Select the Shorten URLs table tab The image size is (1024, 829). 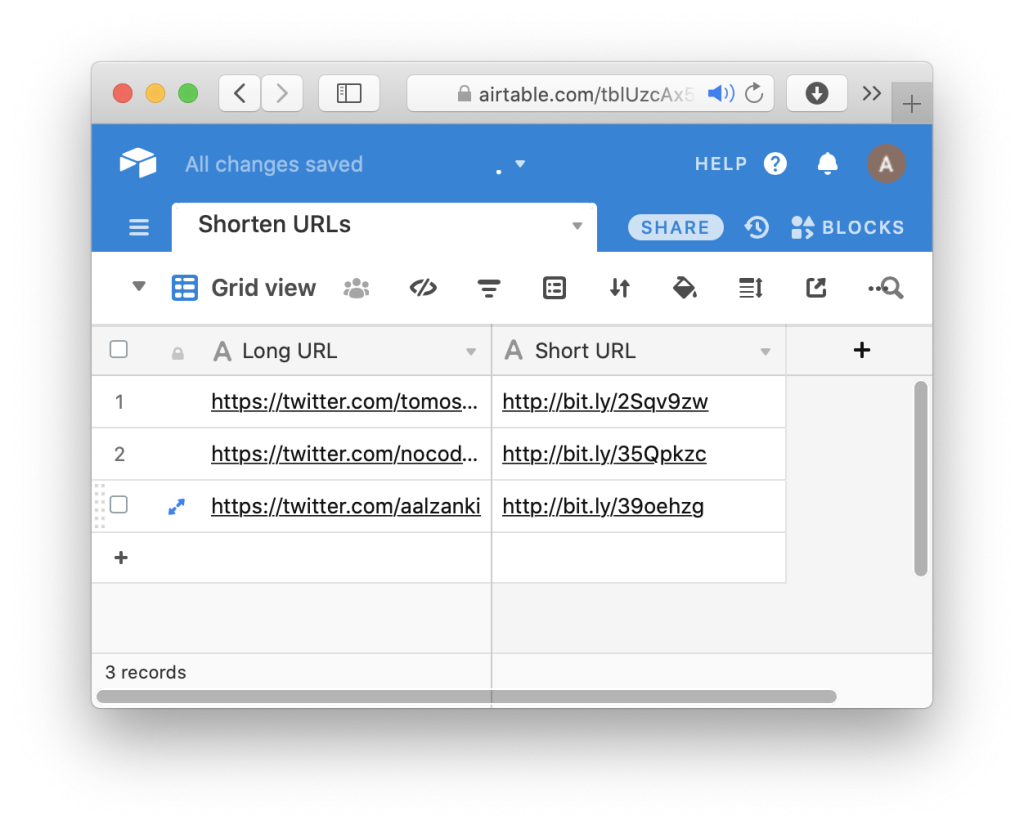[x=274, y=225]
